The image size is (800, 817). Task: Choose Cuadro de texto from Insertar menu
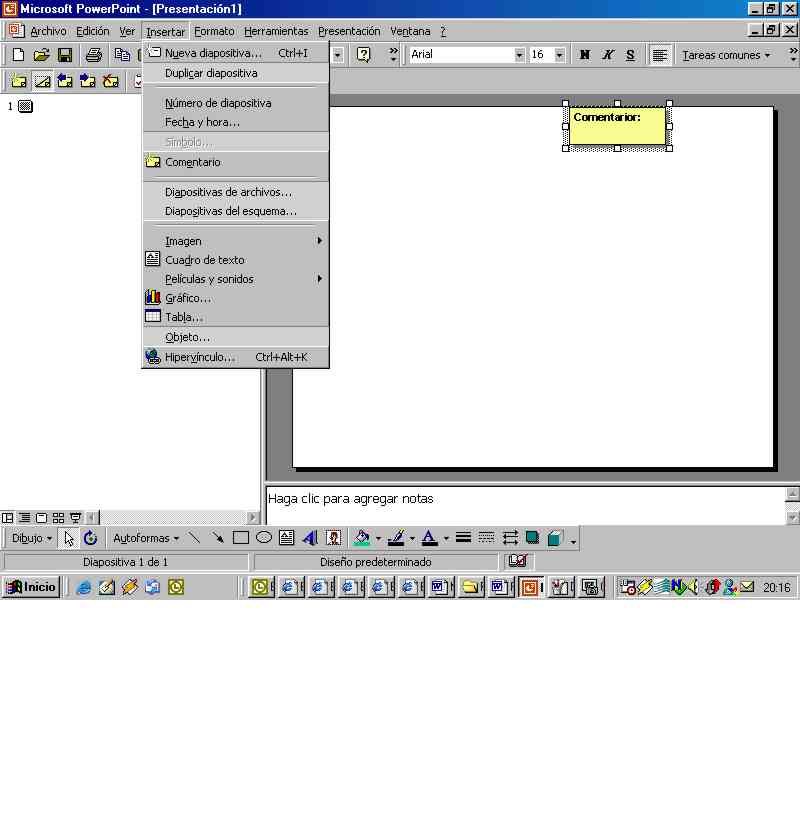[x=204, y=260]
